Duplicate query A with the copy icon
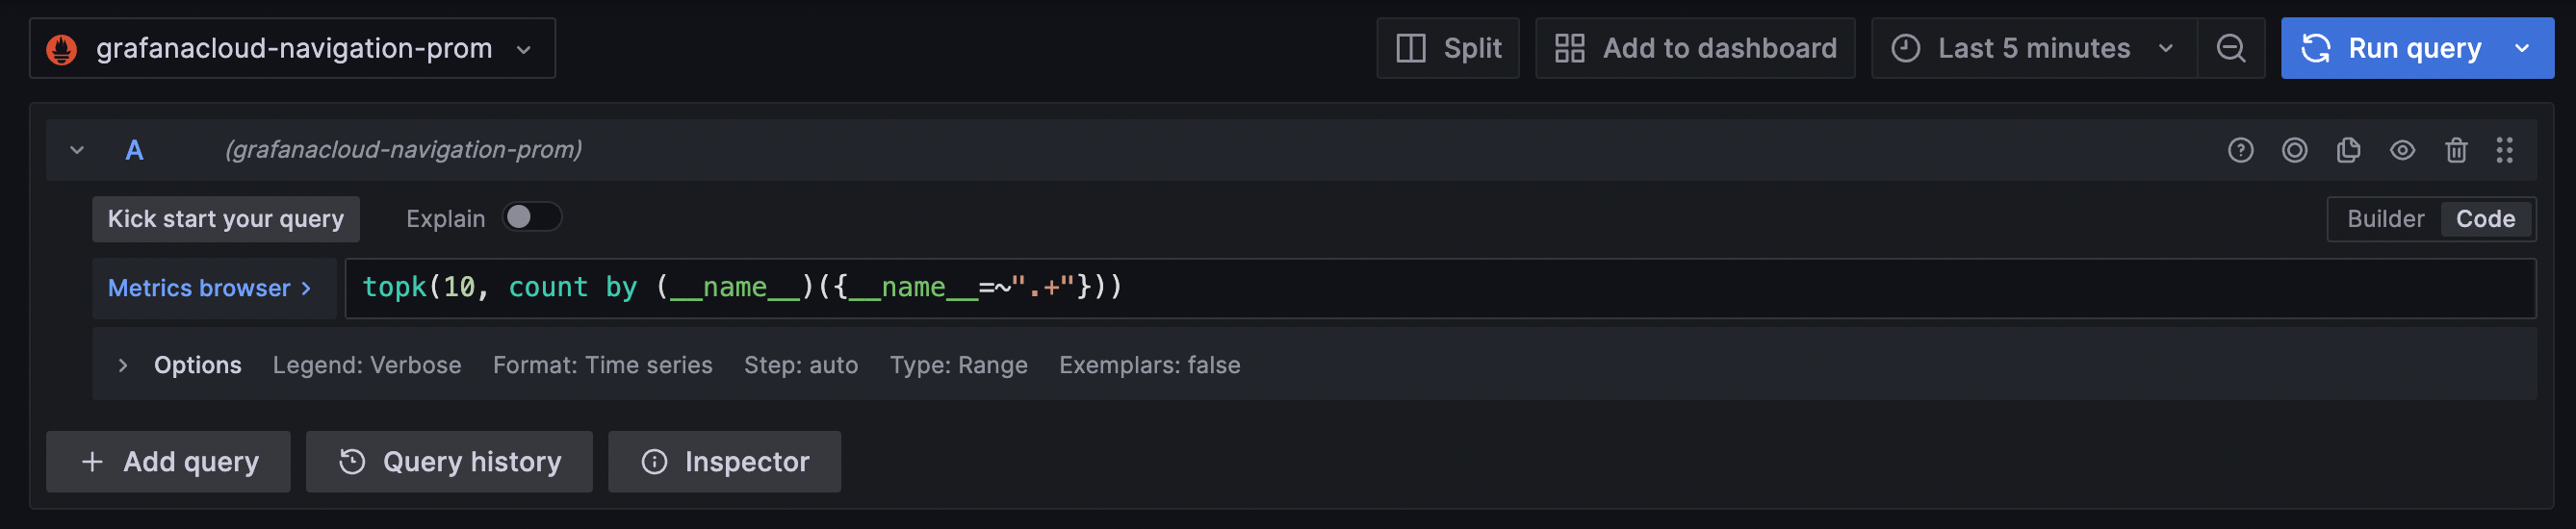Image resolution: width=2576 pixels, height=529 pixels. [2348, 150]
